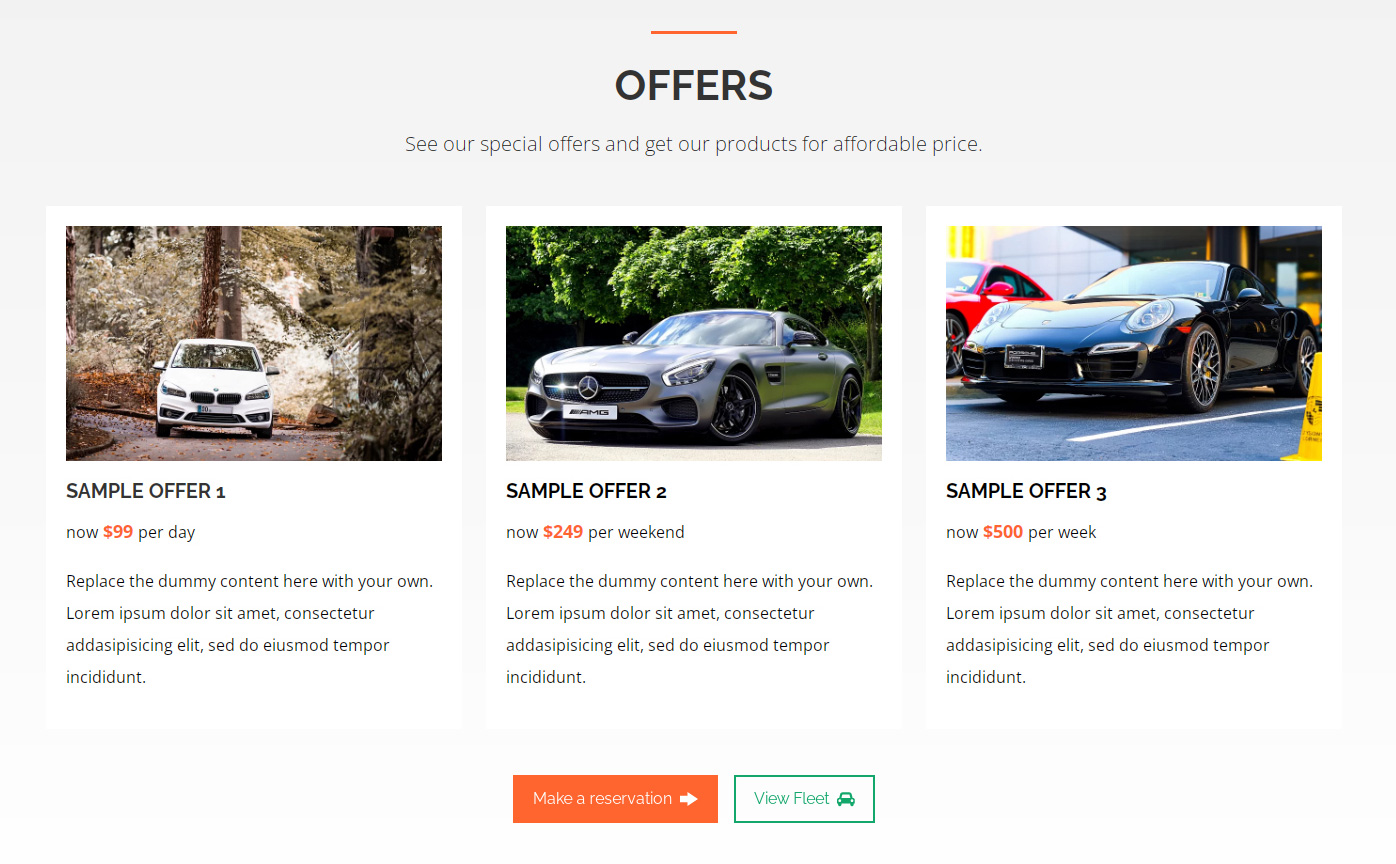Click Sample Offer 2 description paragraph

[x=690, y=629]
